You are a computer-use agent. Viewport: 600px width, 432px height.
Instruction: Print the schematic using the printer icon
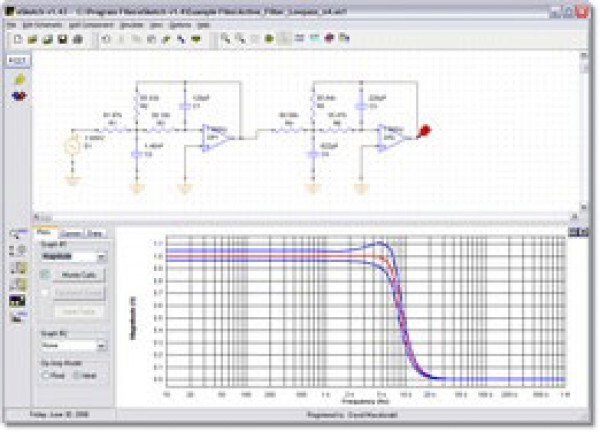coord(78,39)
